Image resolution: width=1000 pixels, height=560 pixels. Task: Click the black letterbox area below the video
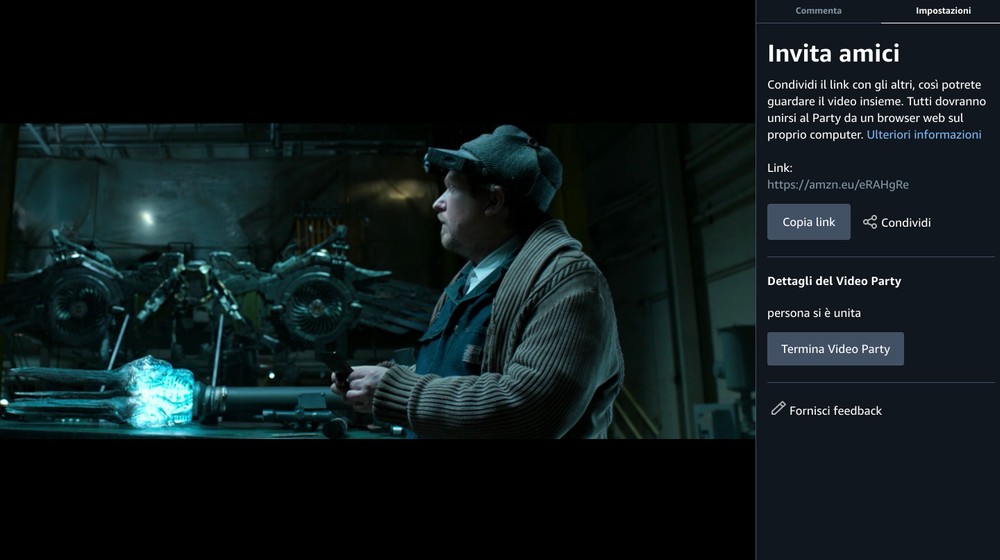(377, 500)
